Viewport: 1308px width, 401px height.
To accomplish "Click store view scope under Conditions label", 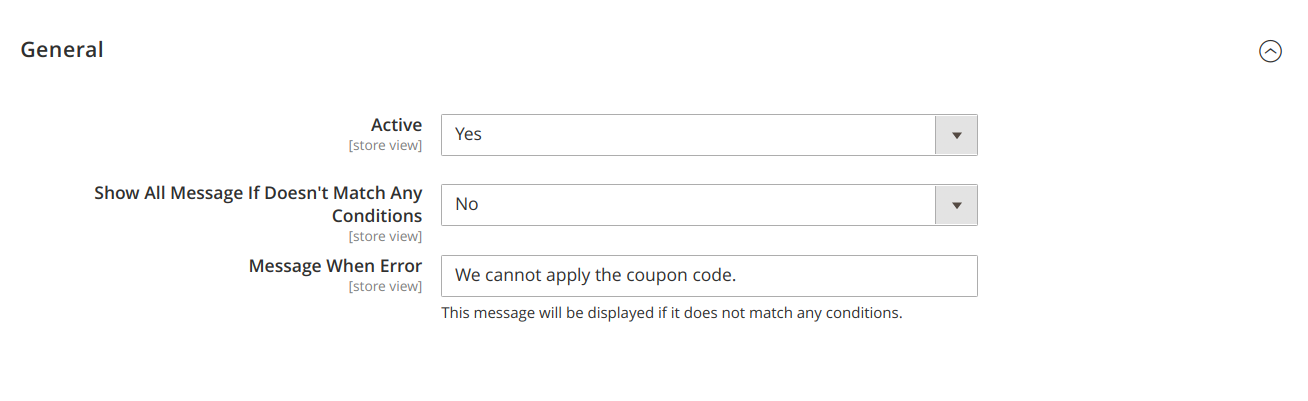I will pyautogui.click(x=385, y=237).
